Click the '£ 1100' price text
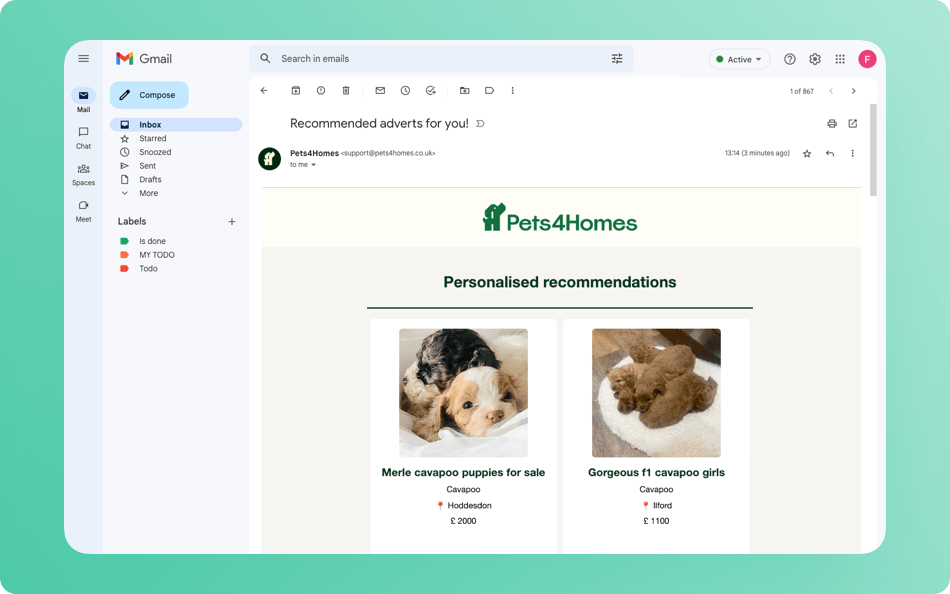This screenshot has width=950, height=594. pyautogui.click(x=656, y=521)
